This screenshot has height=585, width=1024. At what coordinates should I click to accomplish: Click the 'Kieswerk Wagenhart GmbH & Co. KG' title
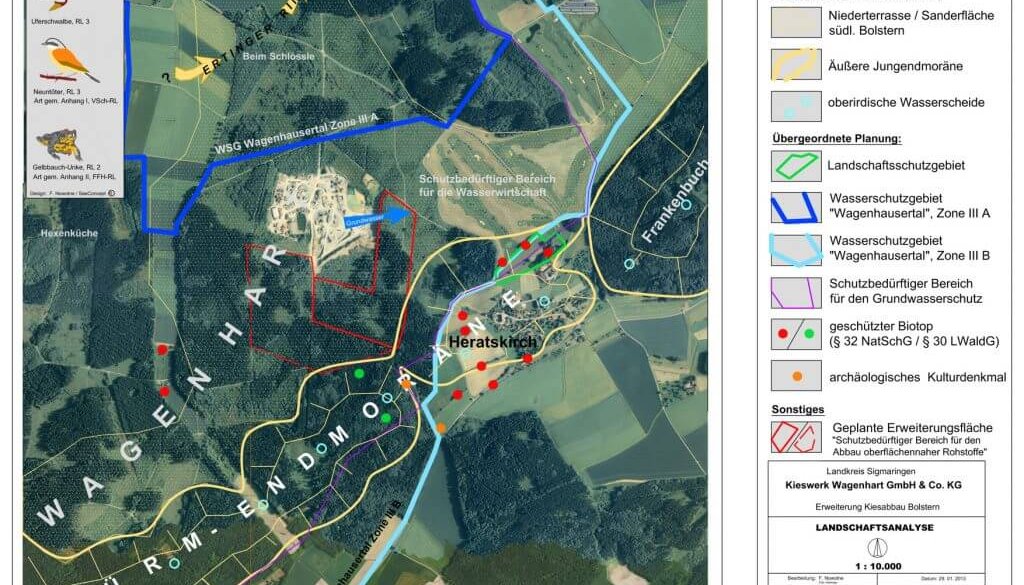879,485
